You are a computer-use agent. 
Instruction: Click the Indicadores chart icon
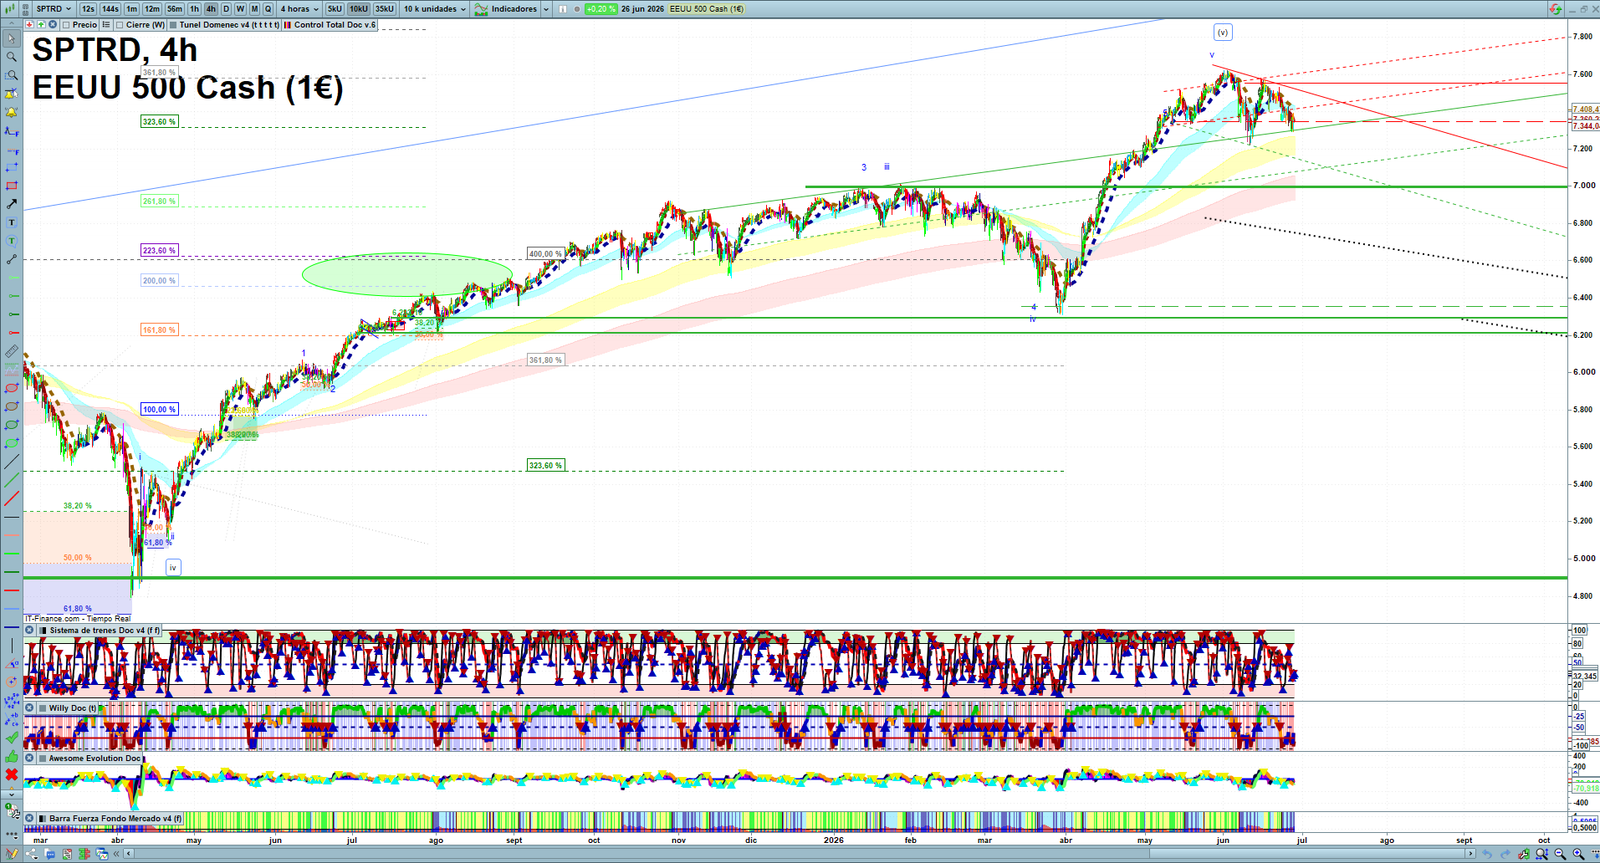(x=481, y=9)
